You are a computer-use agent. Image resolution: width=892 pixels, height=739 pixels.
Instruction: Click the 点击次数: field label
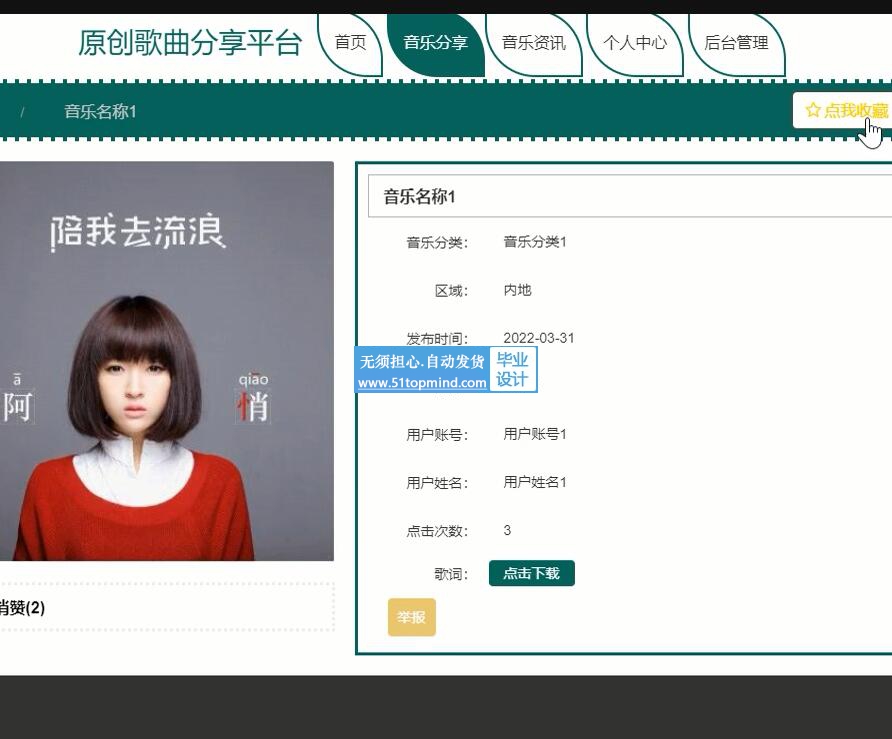(437, 531)
